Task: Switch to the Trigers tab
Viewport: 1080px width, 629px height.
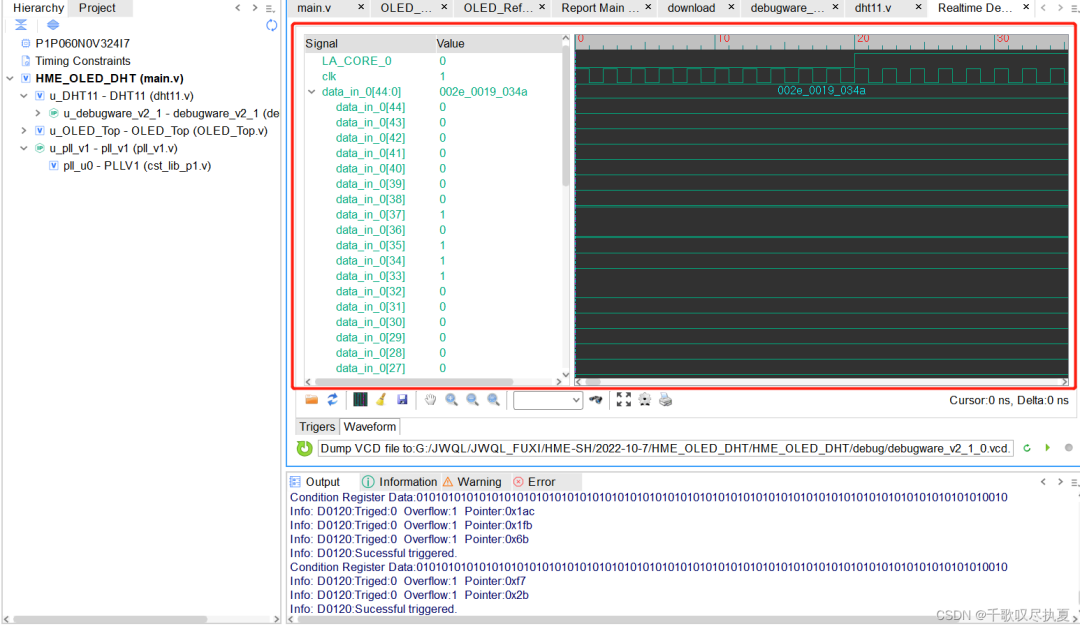Action: tap(317, 427)
